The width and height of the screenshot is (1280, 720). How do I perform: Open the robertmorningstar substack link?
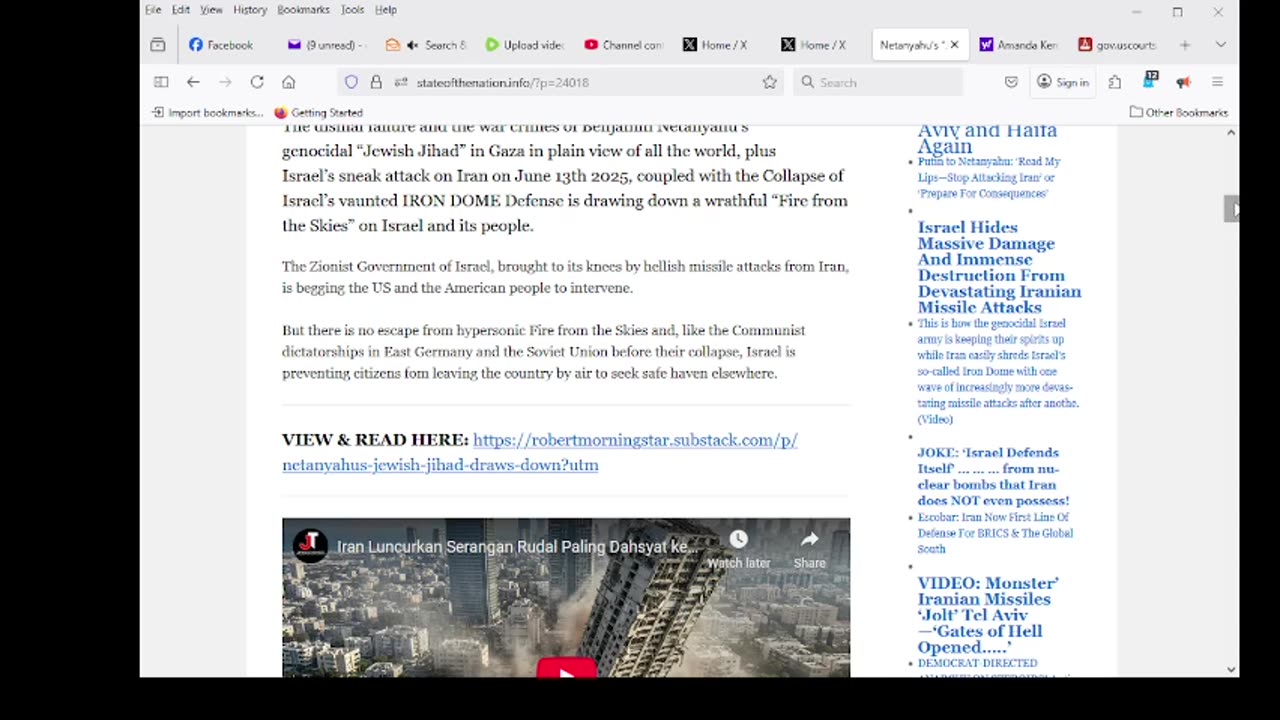(x=539, y=452)
